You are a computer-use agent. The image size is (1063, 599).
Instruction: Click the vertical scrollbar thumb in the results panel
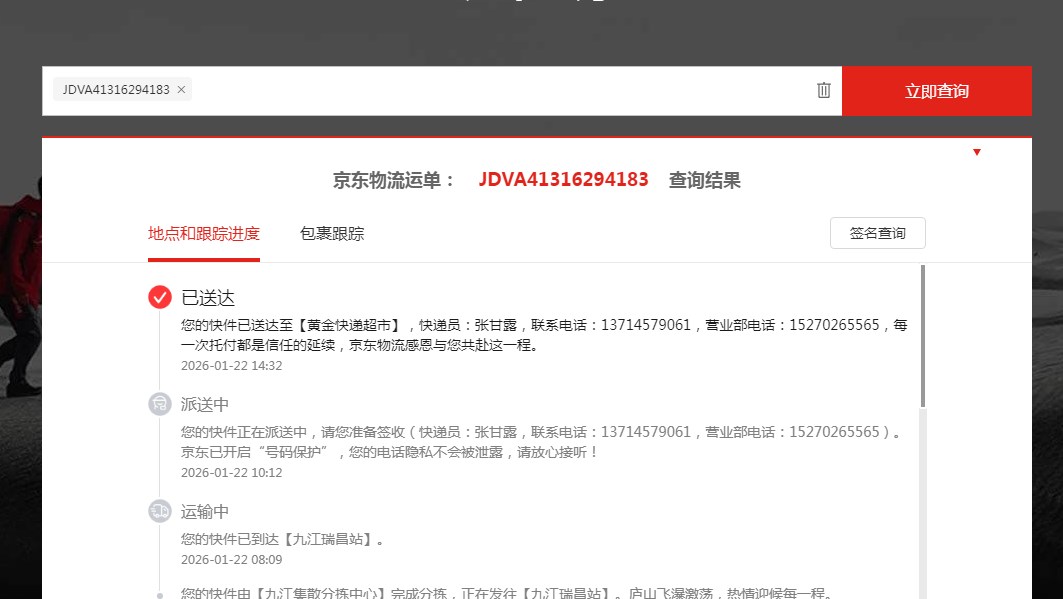(x=922, y=335)
